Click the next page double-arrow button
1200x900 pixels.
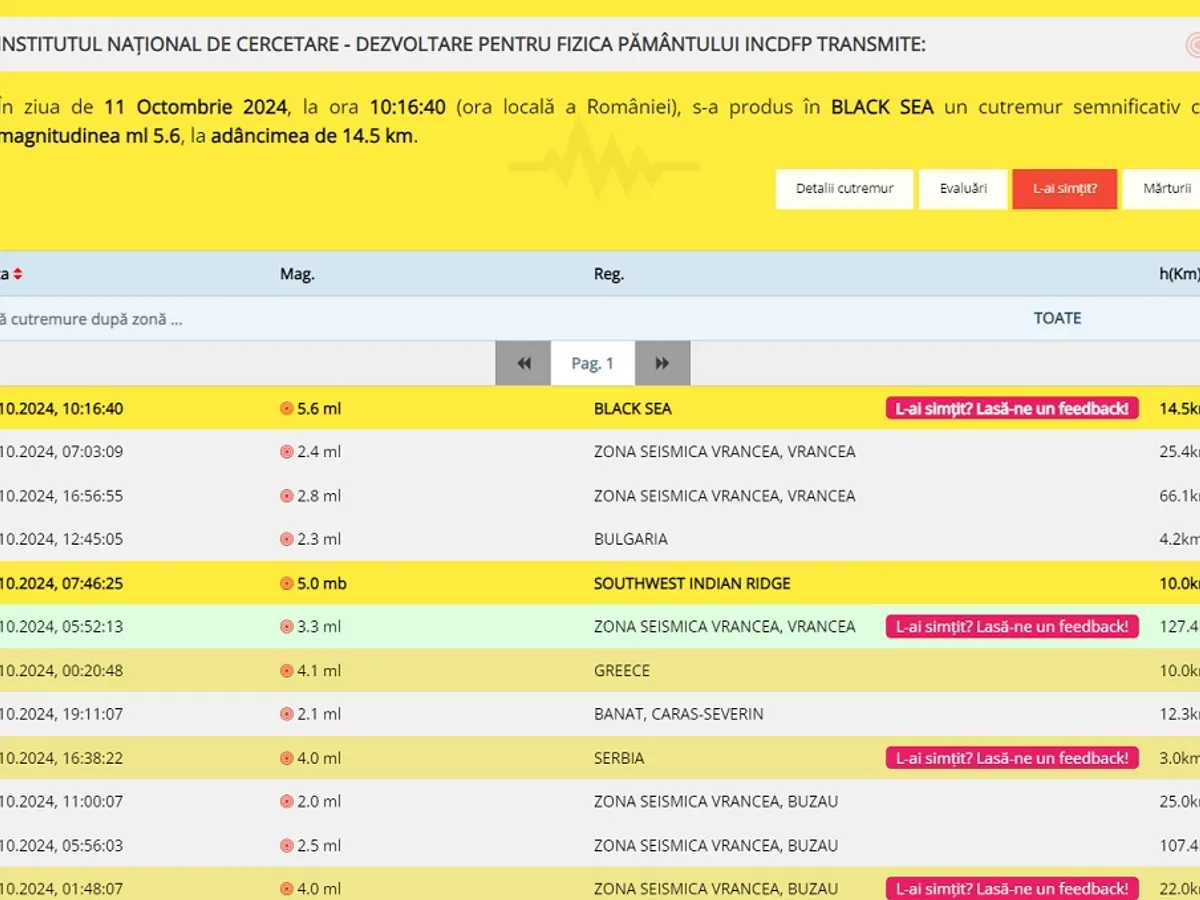pyautogui.click(x=662, y=364)
